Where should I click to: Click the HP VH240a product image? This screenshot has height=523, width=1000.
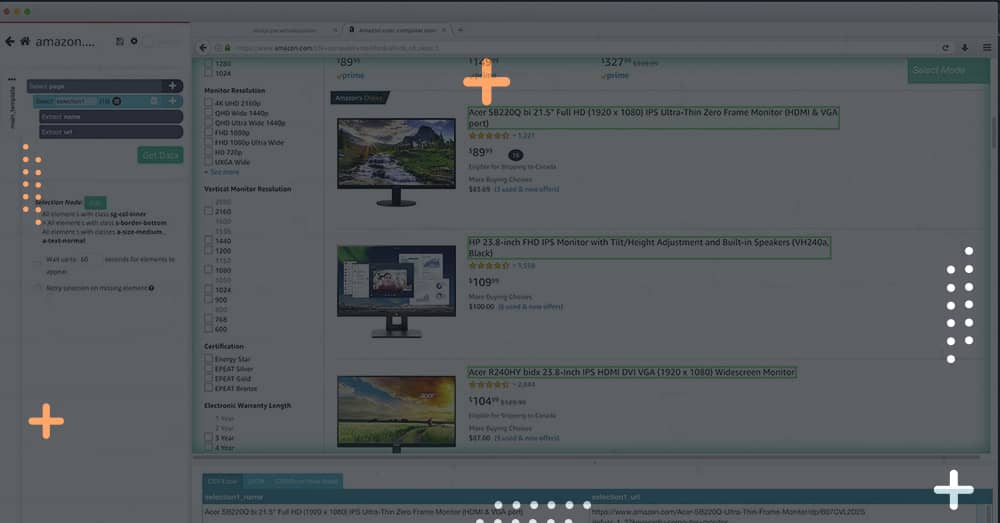(x=396, y=291)
